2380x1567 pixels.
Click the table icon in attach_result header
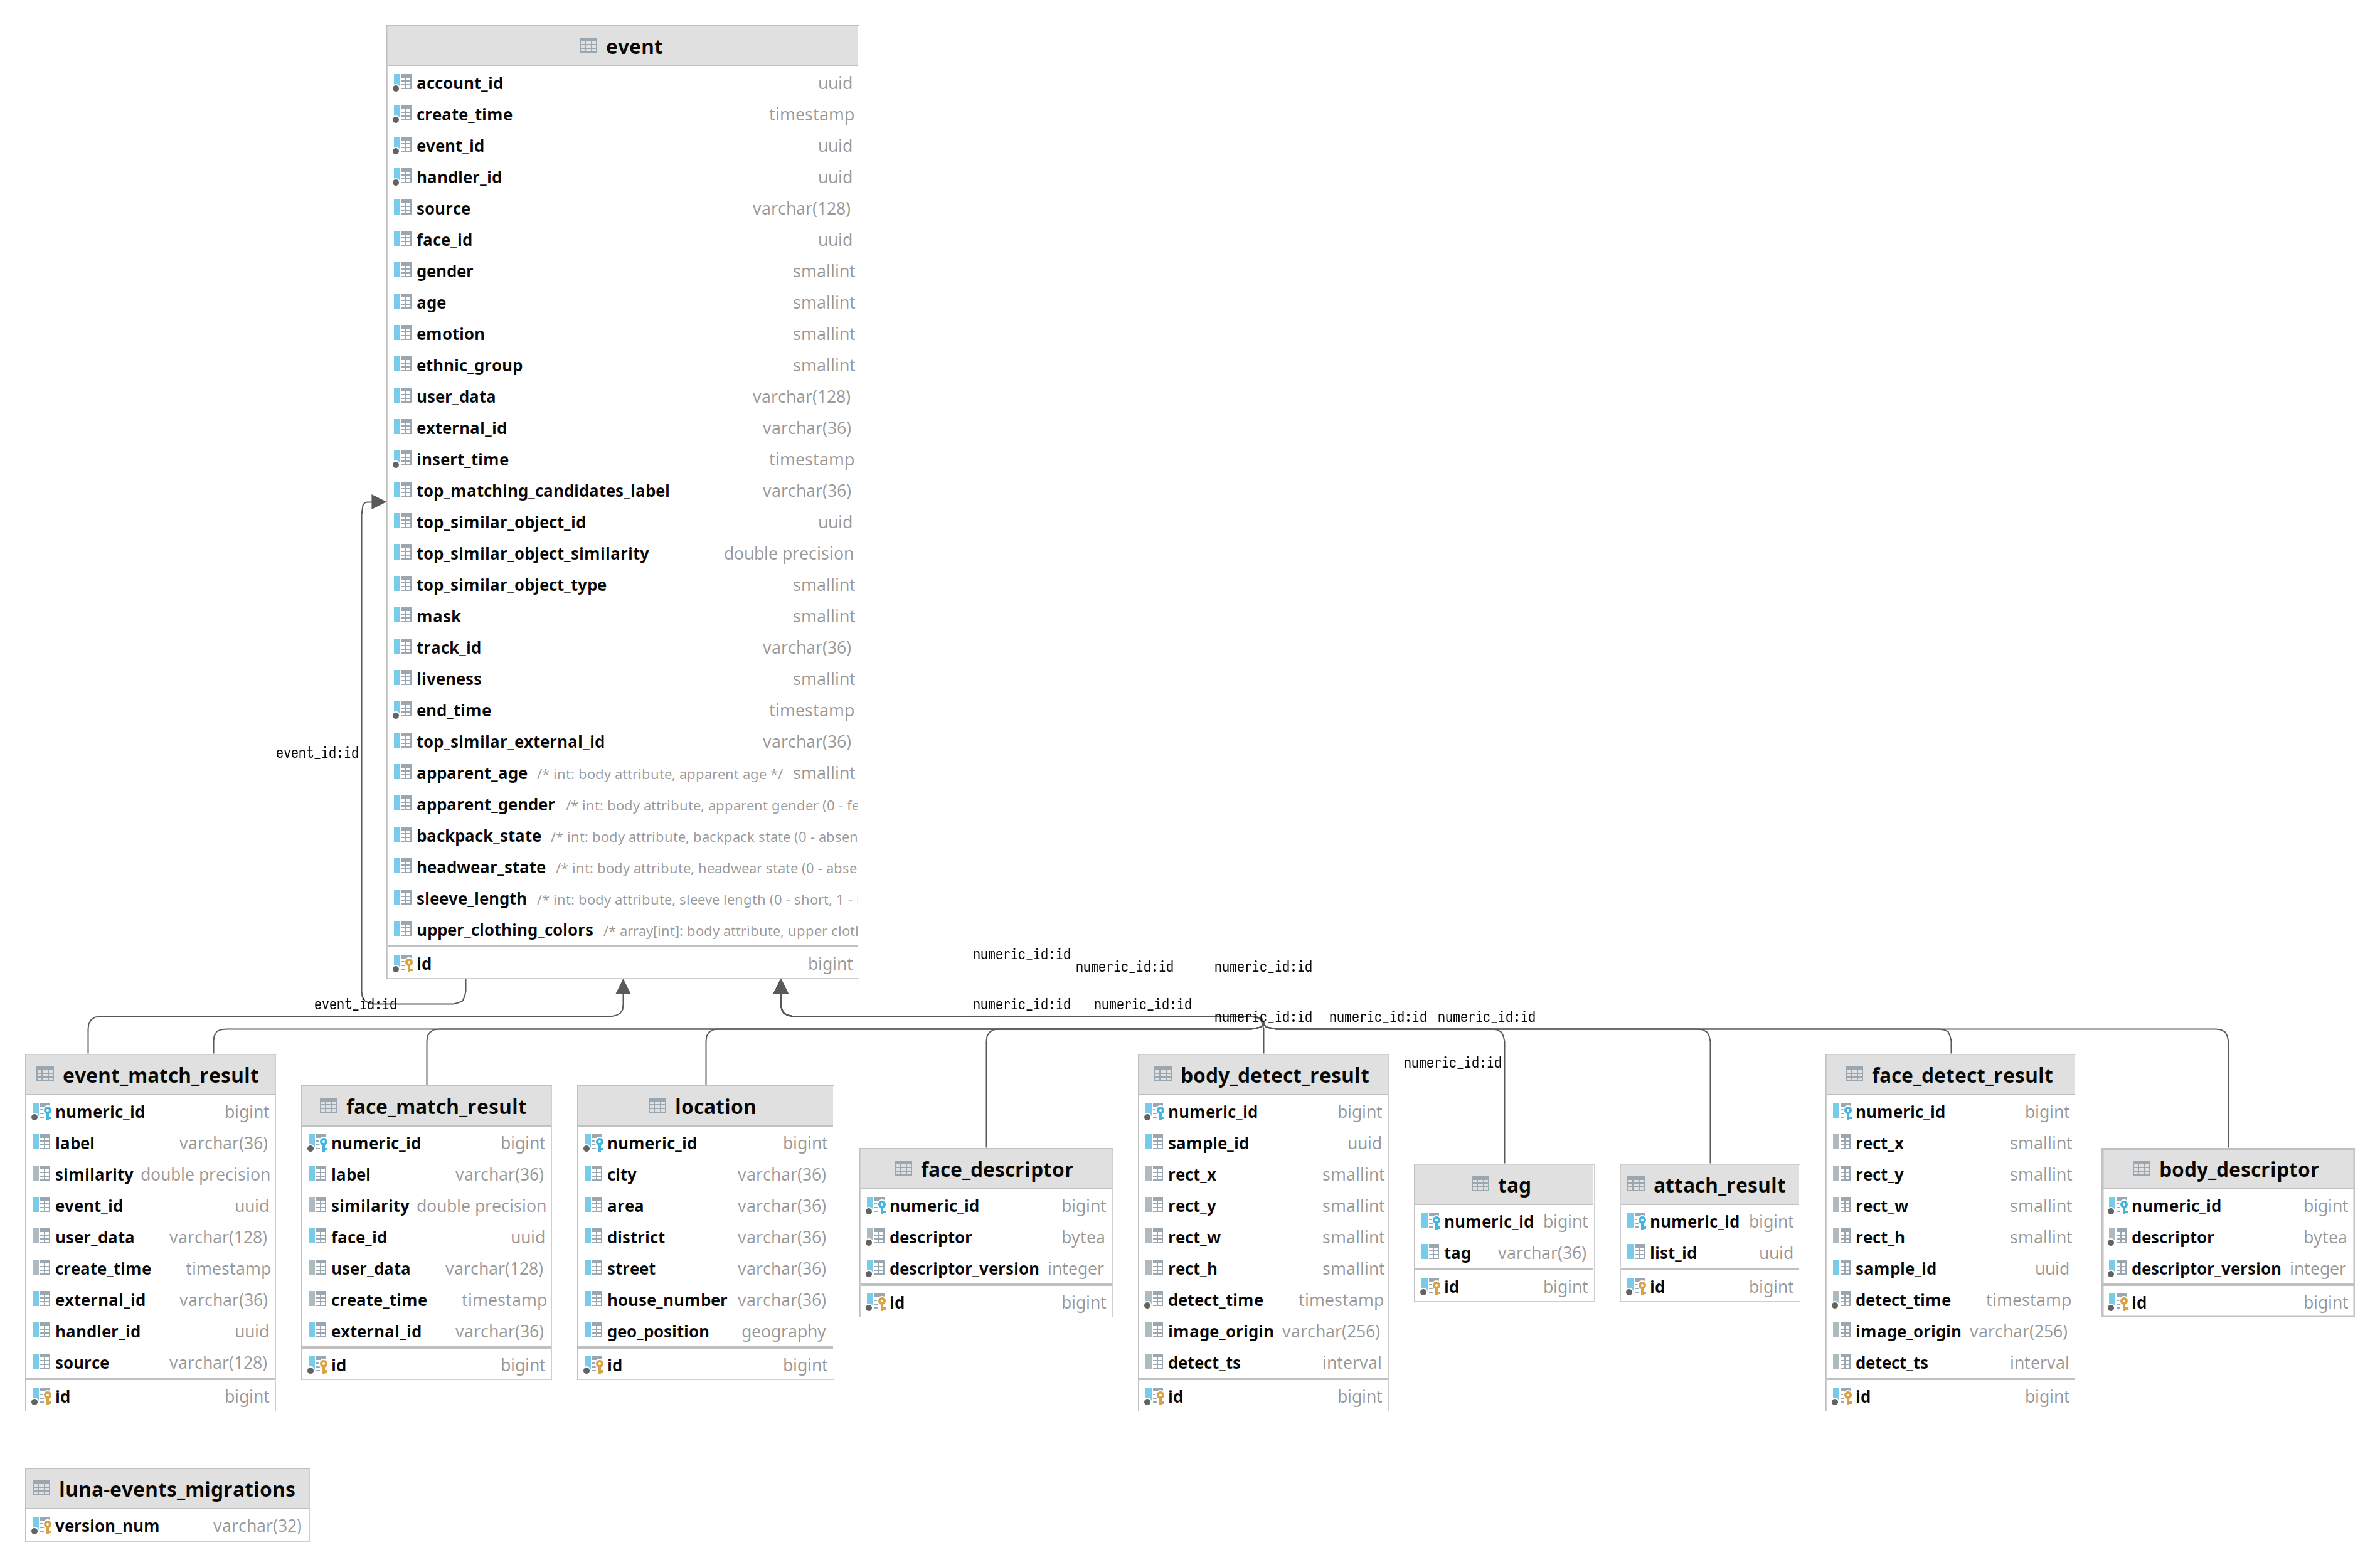1636,1185
